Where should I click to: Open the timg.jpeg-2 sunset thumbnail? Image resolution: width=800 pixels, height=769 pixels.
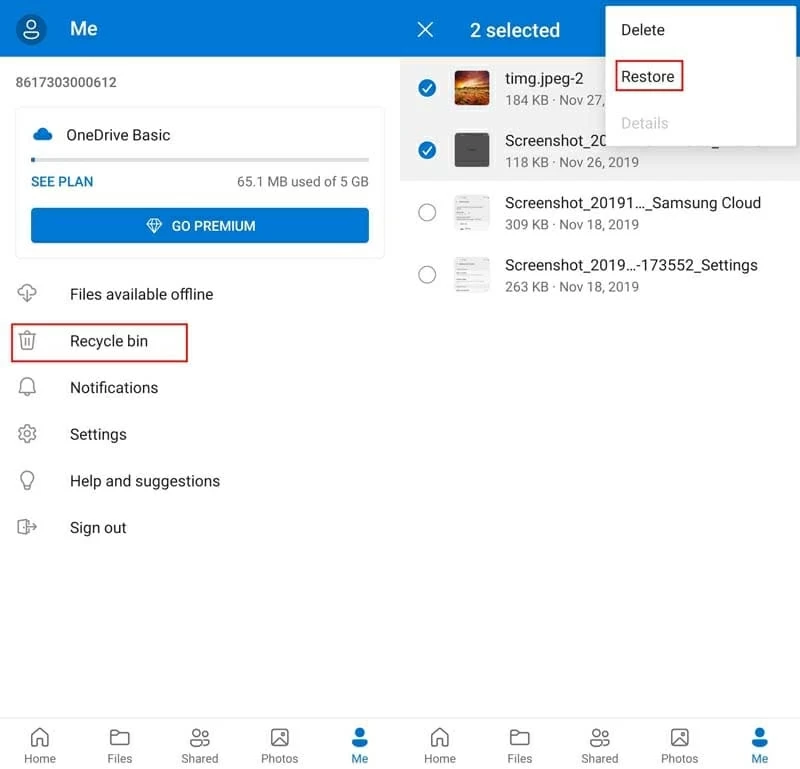[x=471, y=88]
